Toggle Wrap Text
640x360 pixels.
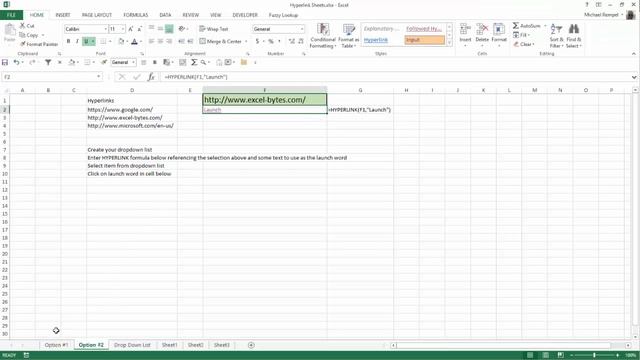tap(213, 29)
